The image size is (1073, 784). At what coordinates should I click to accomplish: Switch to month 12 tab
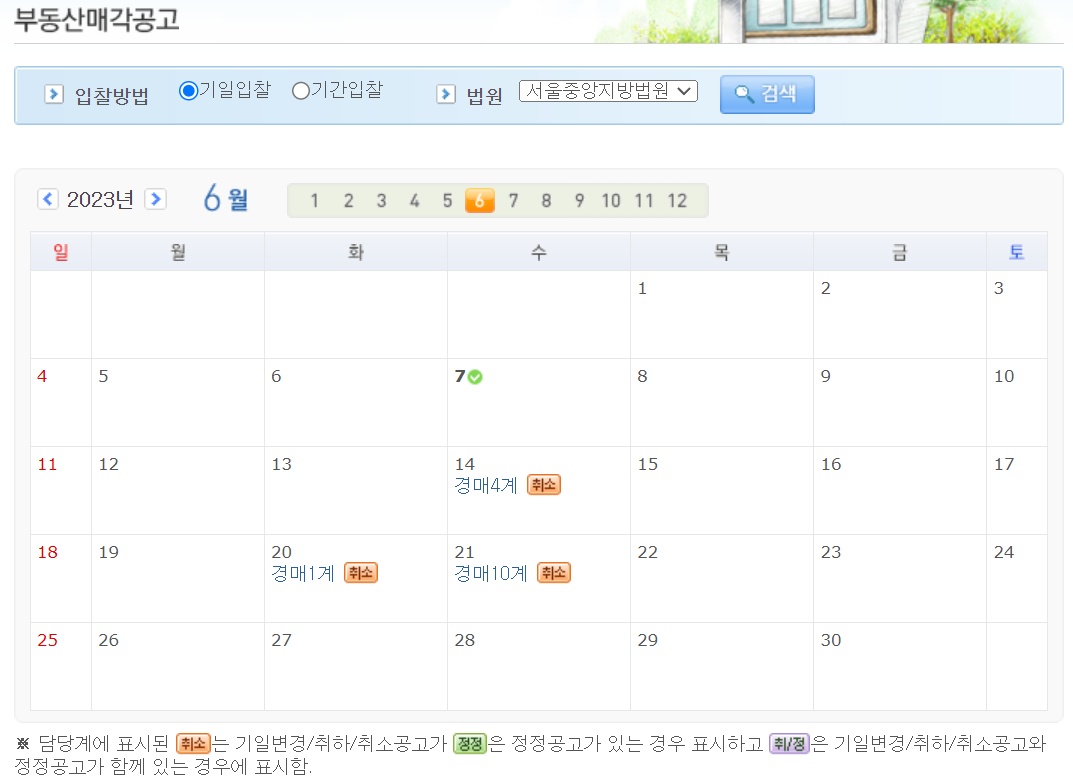[x=677, y=200]
